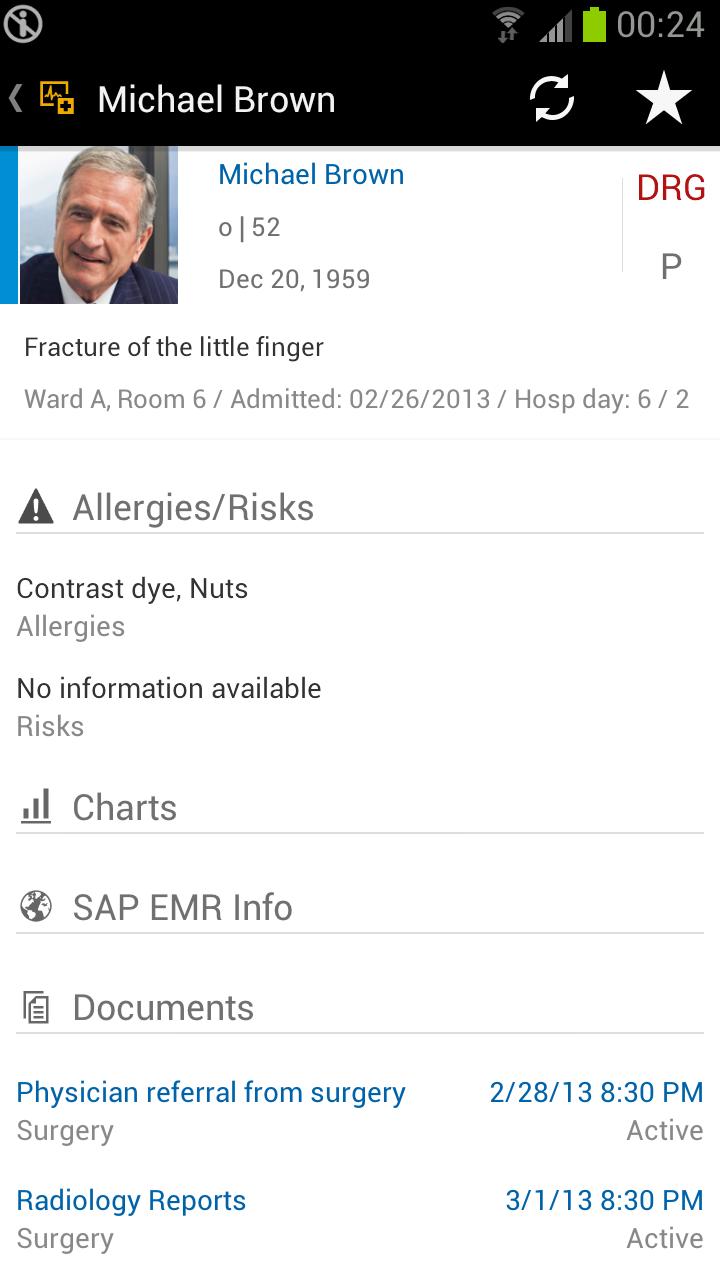
Task: Go back using the left chevron
Action: 16,98
